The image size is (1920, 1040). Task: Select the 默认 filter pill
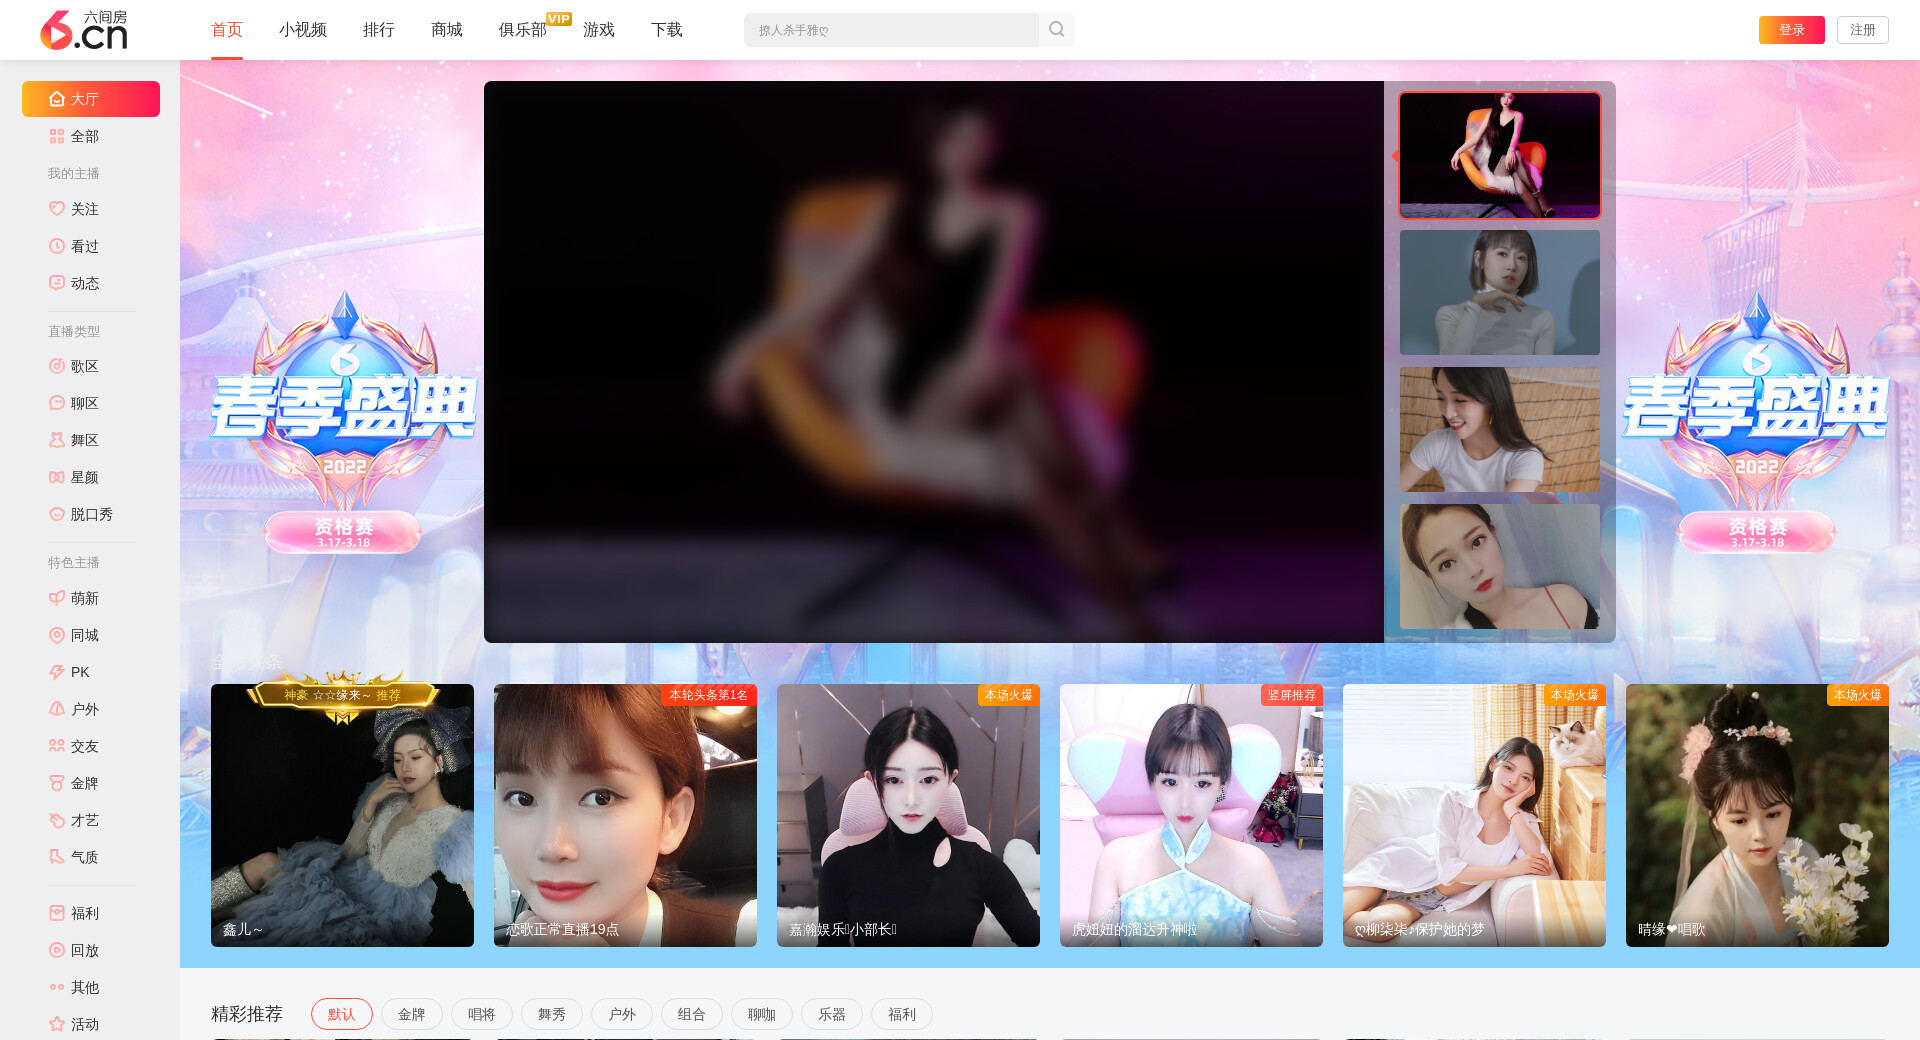[x=341, y=1014]
